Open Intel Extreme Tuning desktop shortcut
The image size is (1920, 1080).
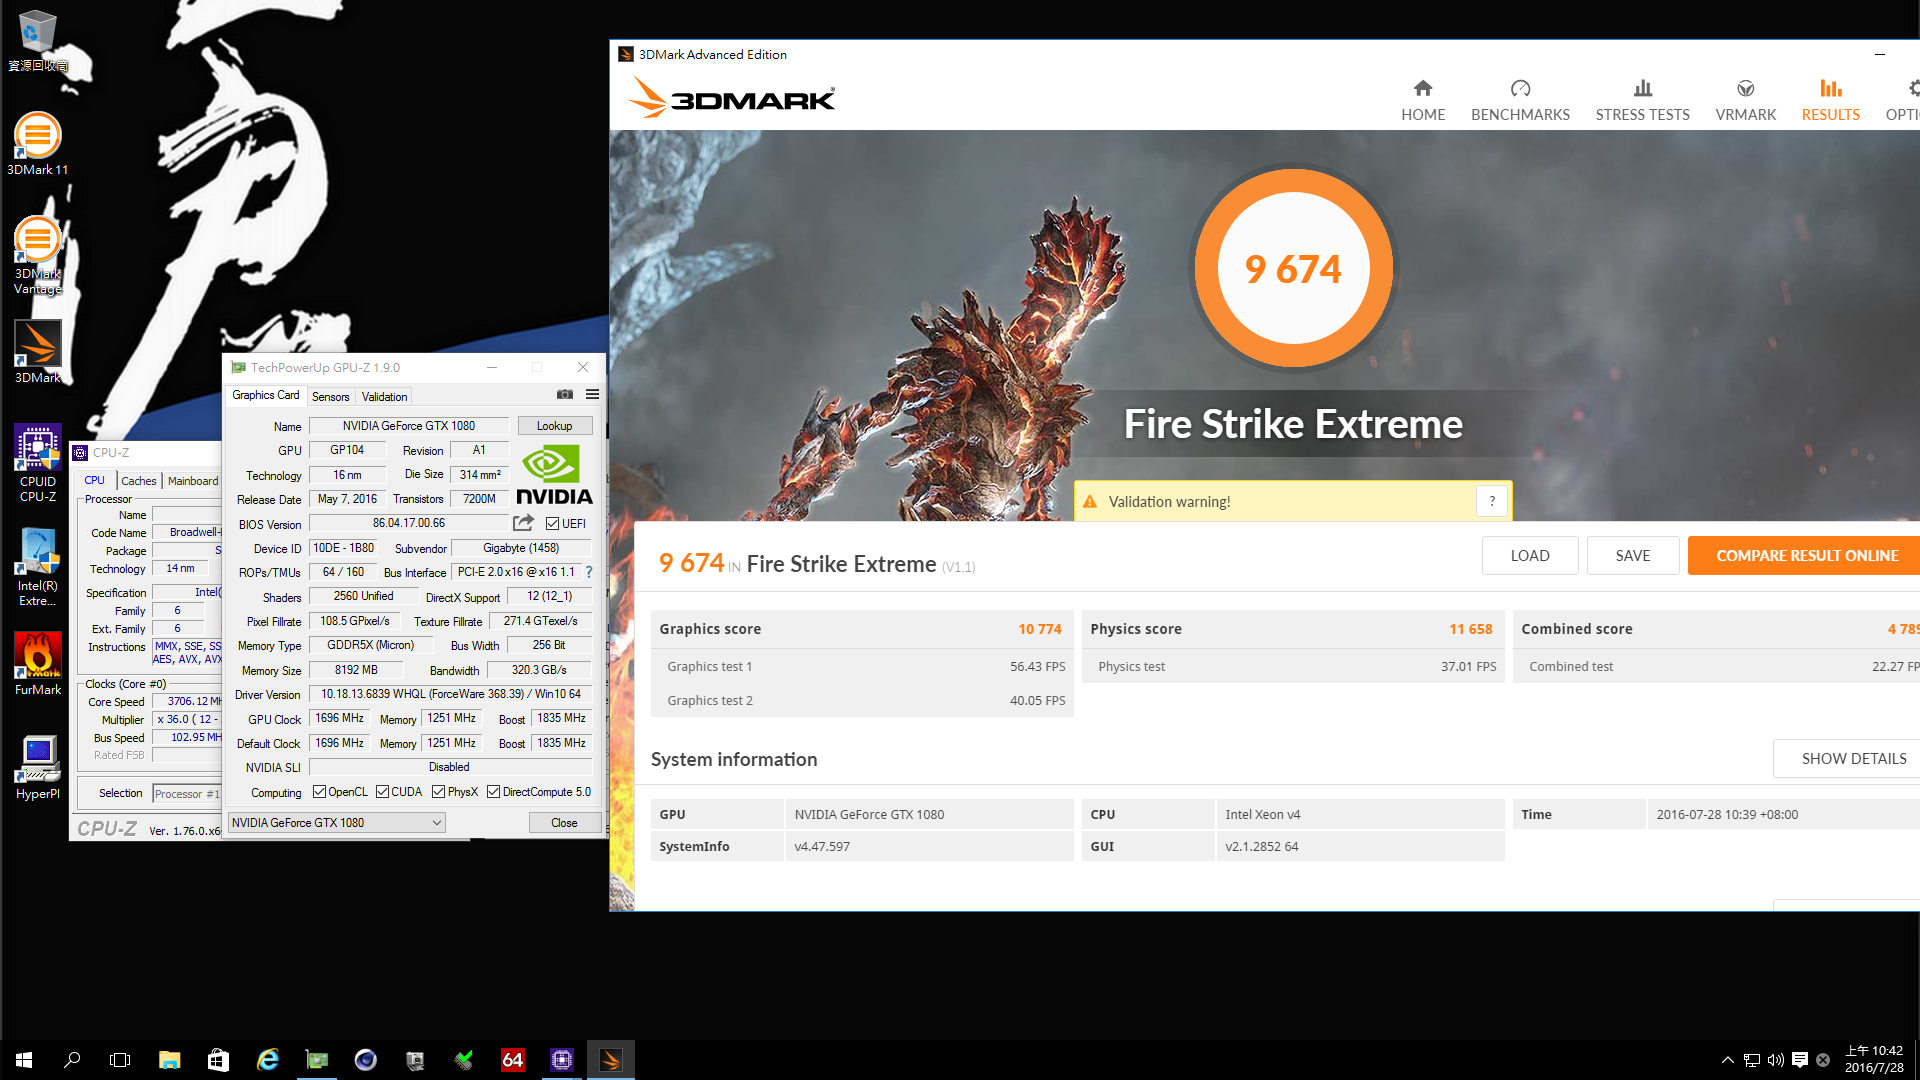tap(37, 567)
